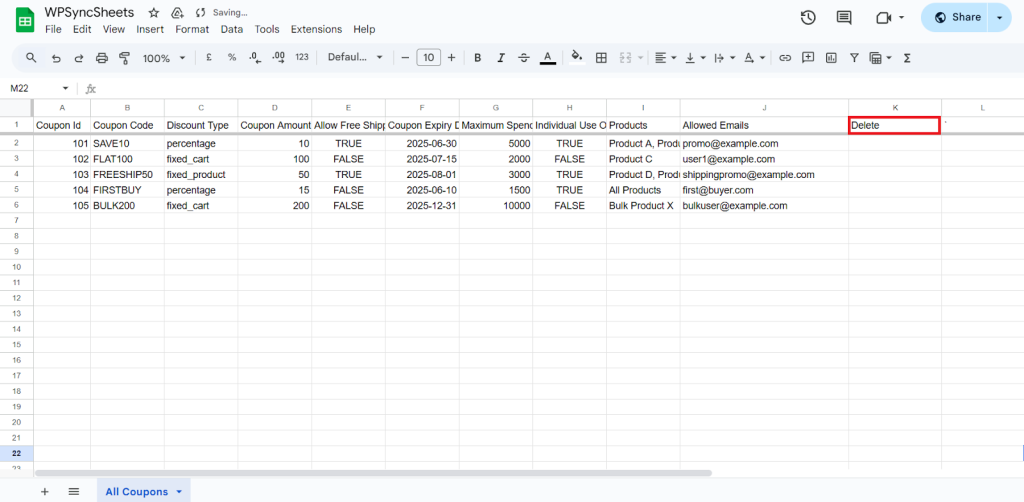This screenshot has height=502, width=1024.
Task: Open the View menu
Action: click(x=114, y=29)
